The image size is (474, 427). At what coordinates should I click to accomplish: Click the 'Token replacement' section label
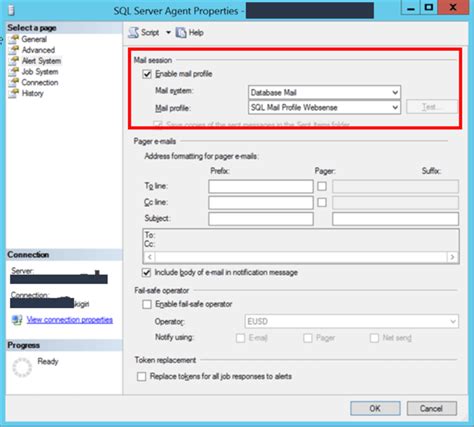pos(165,360)
